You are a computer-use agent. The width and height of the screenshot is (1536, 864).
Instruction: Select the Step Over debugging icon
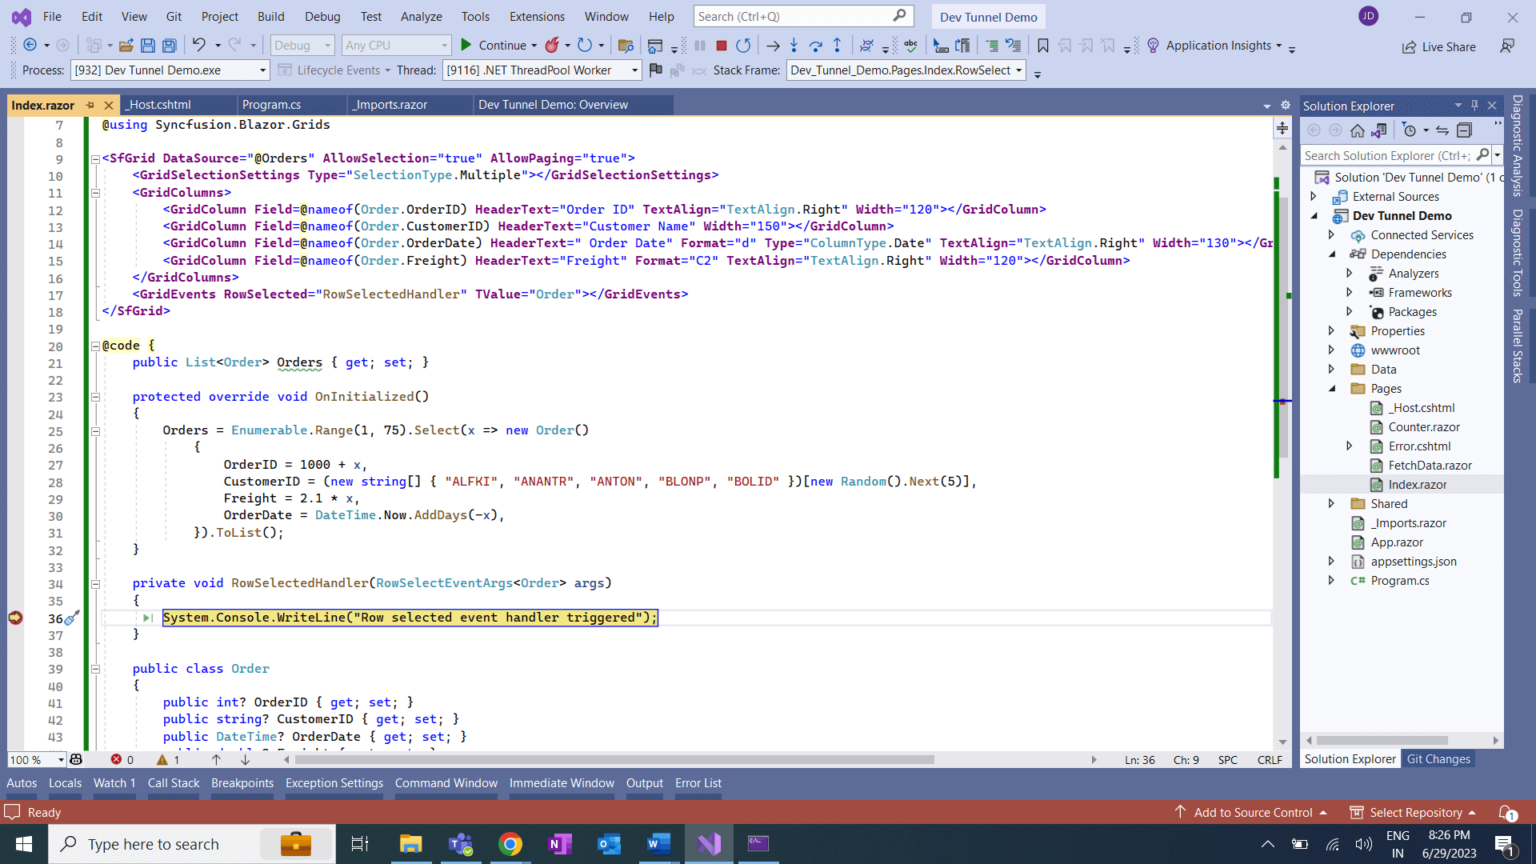click(816, 45)
